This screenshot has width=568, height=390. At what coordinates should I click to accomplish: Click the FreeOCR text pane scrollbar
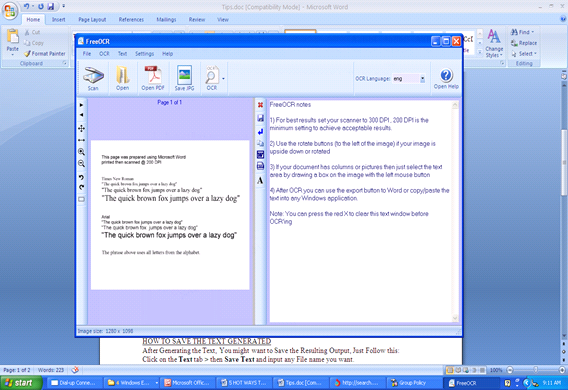(455, 211)
